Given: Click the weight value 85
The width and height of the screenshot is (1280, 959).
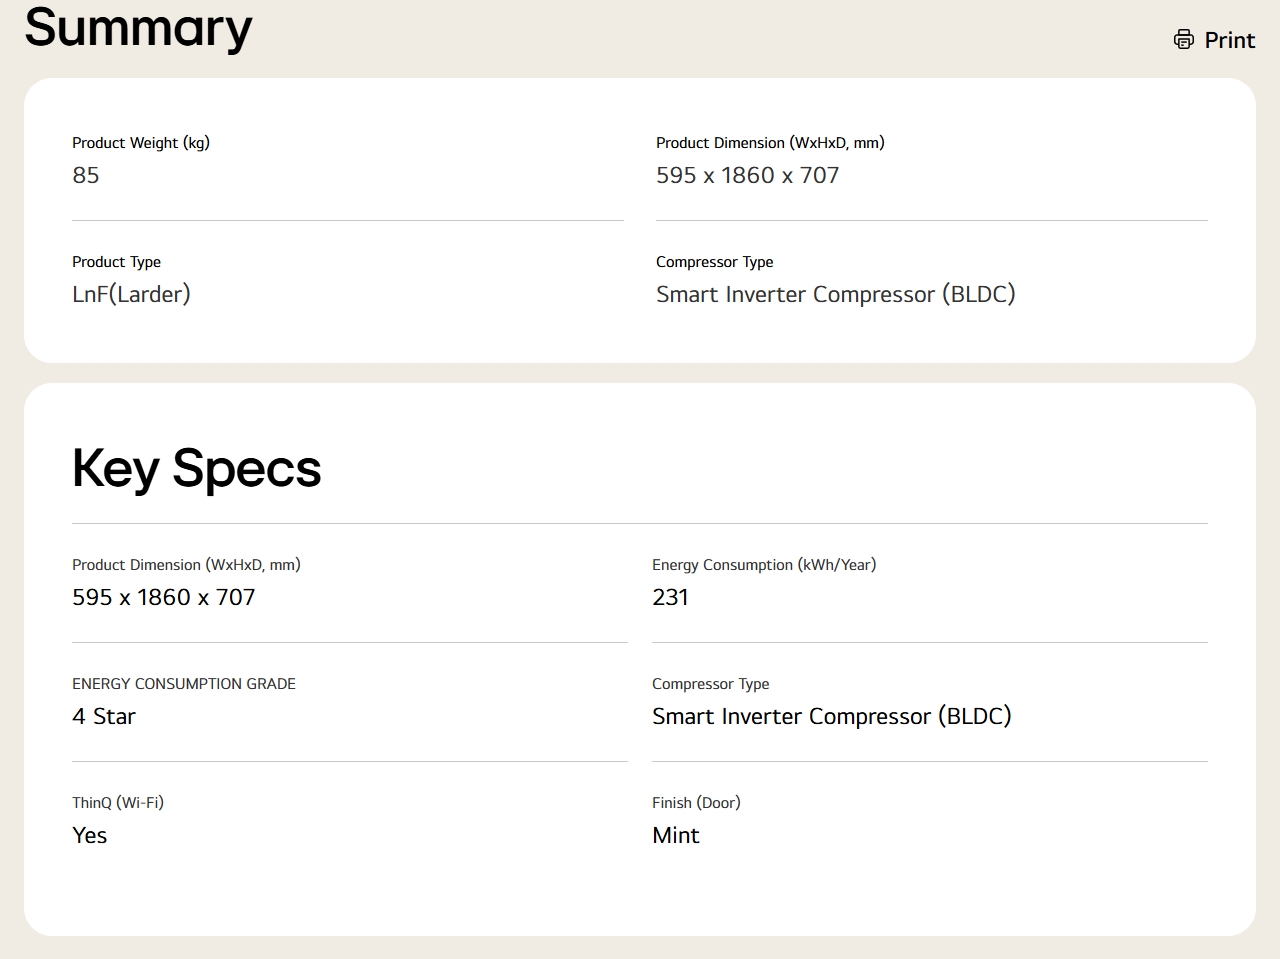Looking at the screenshot, I should 86,176.
